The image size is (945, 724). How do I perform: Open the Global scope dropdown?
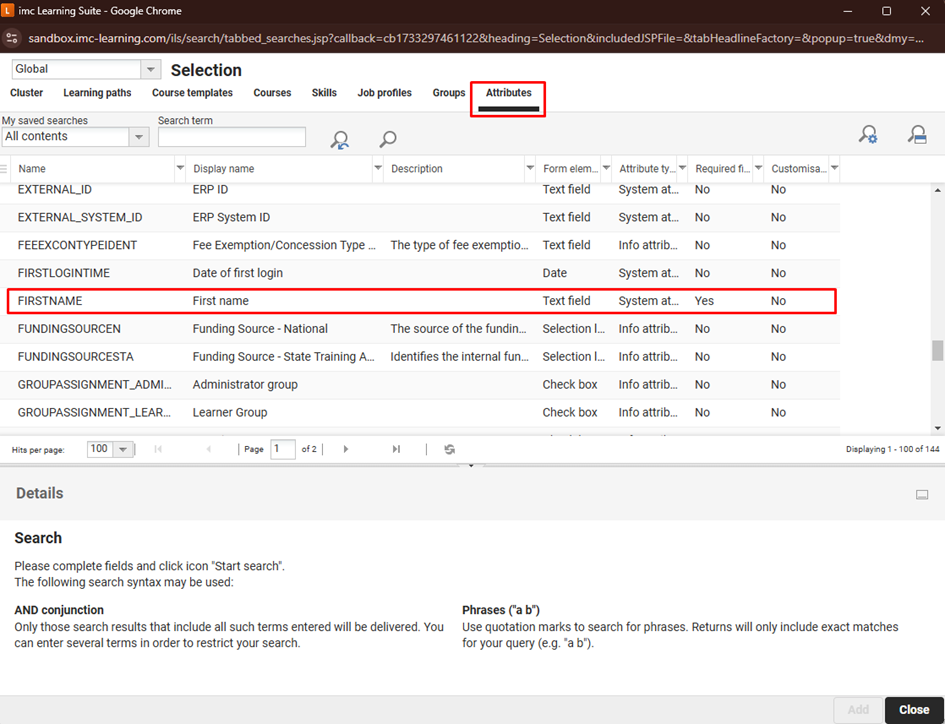[151, 70]
